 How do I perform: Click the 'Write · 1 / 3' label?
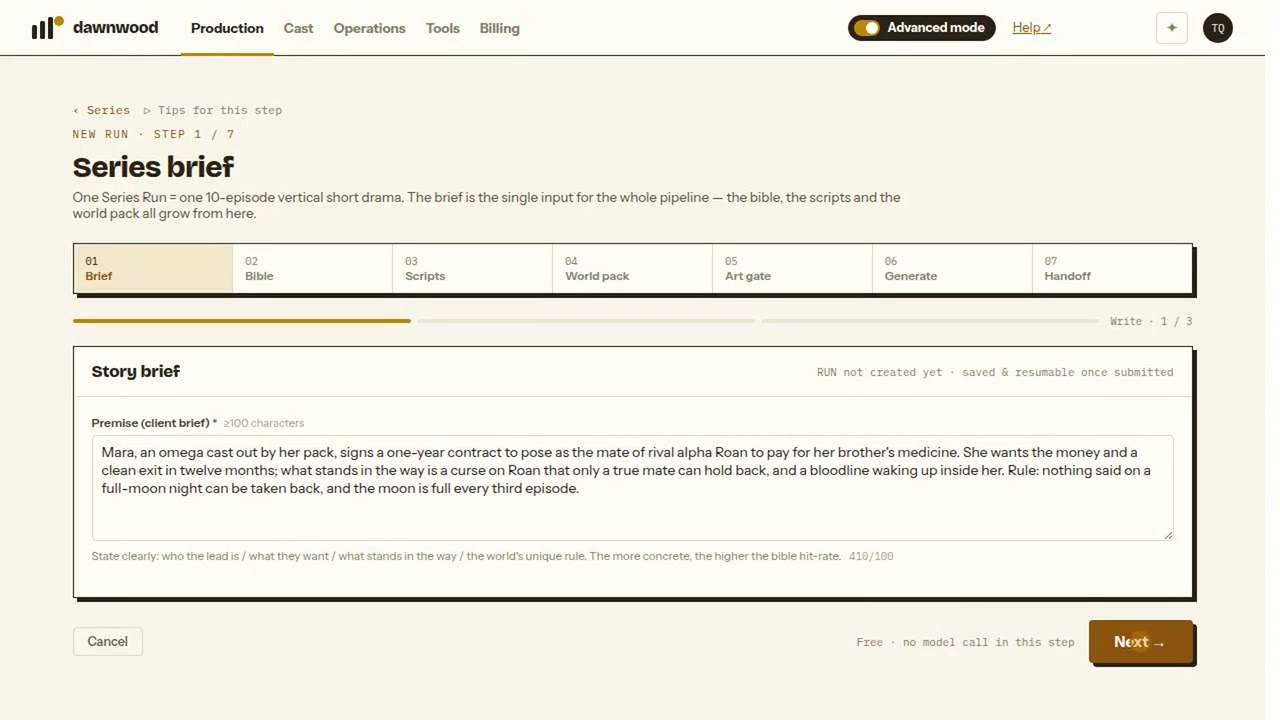(1151, 321)
